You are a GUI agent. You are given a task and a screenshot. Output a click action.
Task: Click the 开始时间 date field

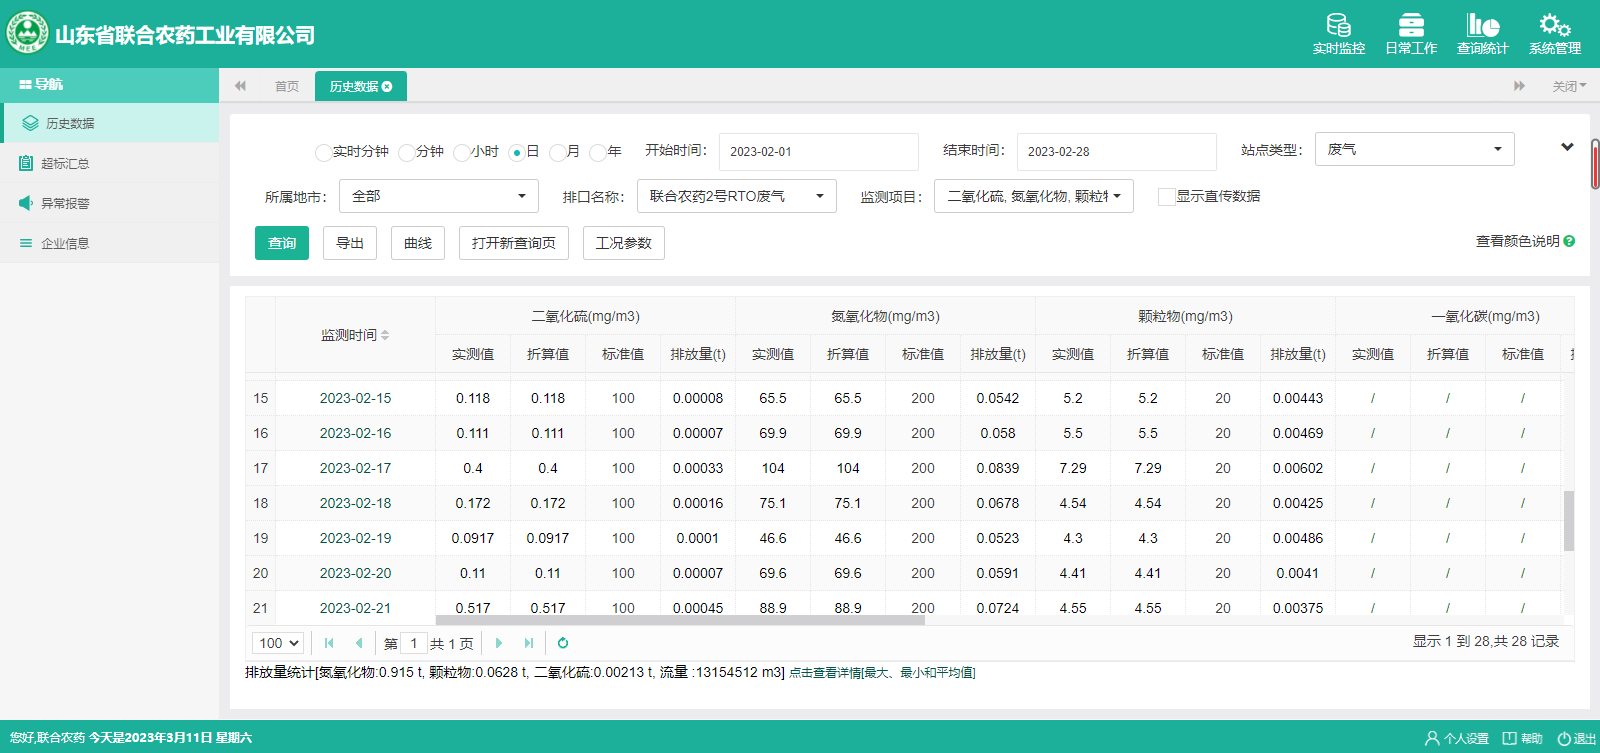coord(819,152)
